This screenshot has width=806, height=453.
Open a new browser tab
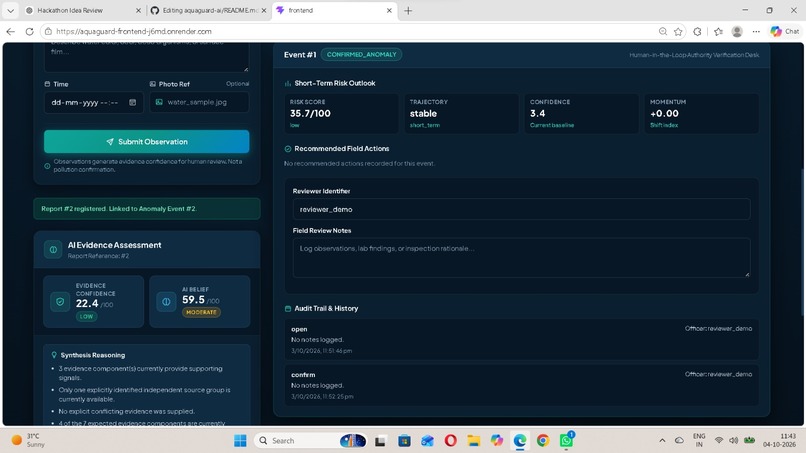408,10
